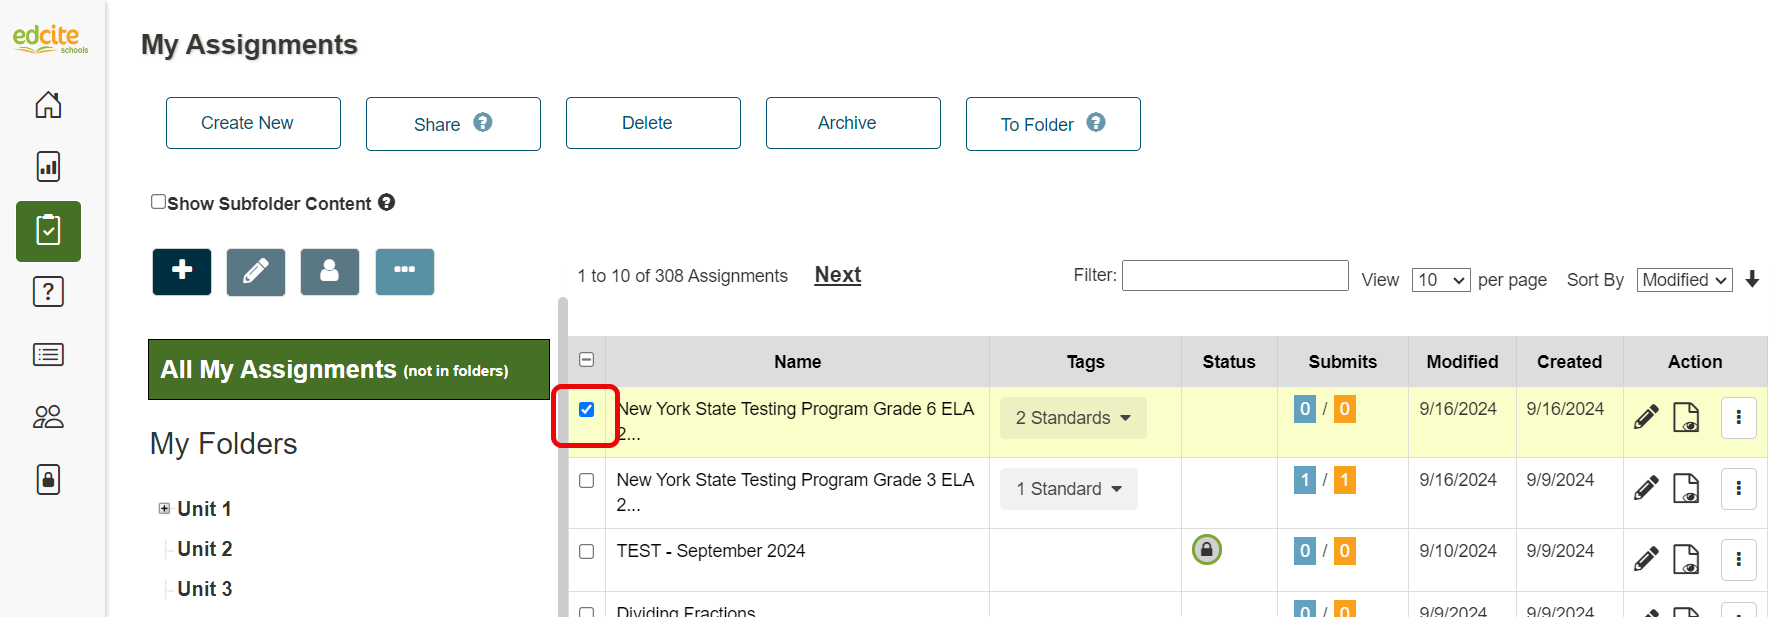Open the 2 Standards tags dropdown

pos(1073,418)
